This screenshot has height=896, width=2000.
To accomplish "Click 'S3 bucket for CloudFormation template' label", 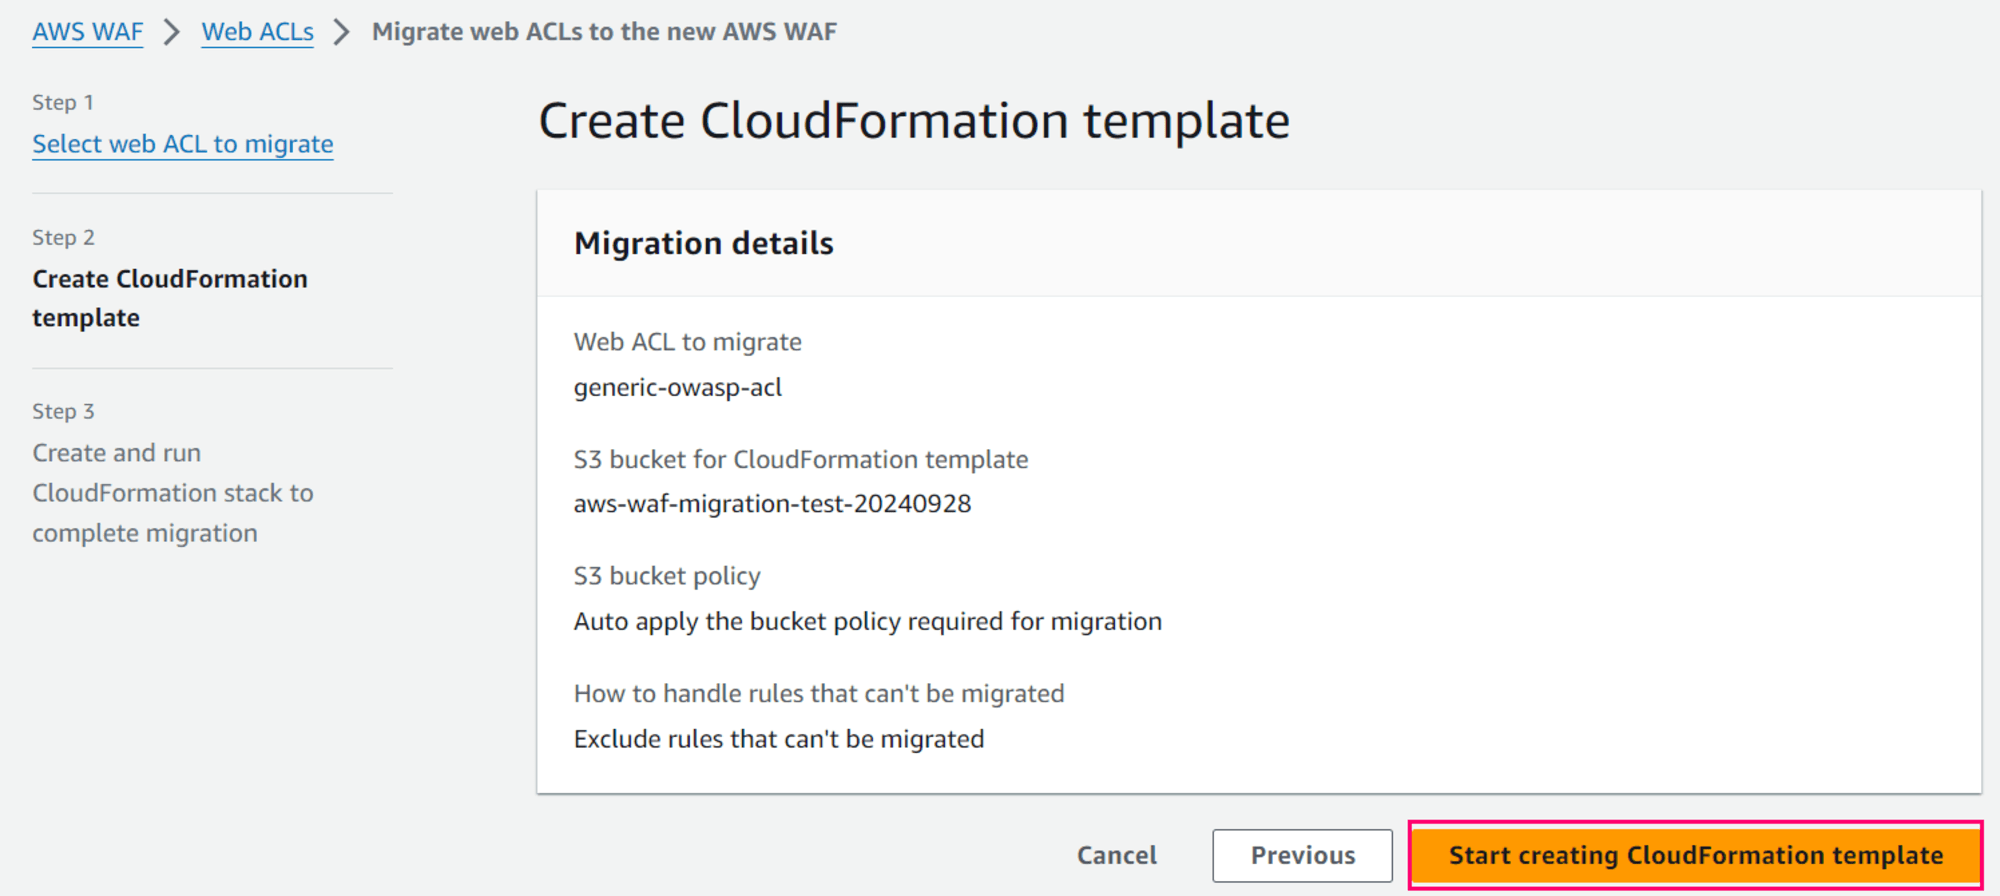I will point(801,459).
